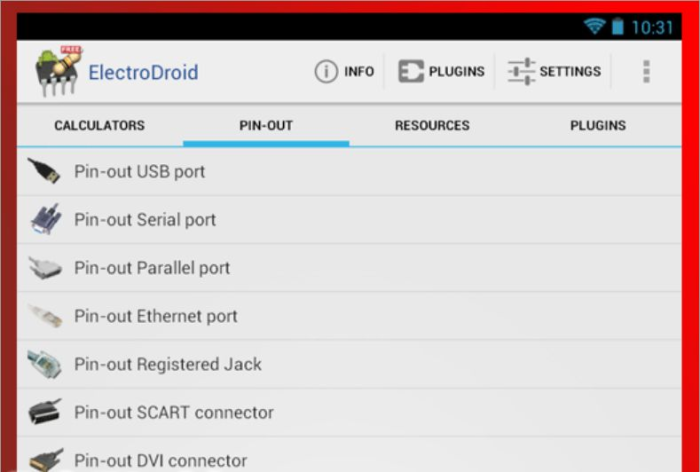
Task: Select the SCART connector icon
Action: tap(45, 412)
